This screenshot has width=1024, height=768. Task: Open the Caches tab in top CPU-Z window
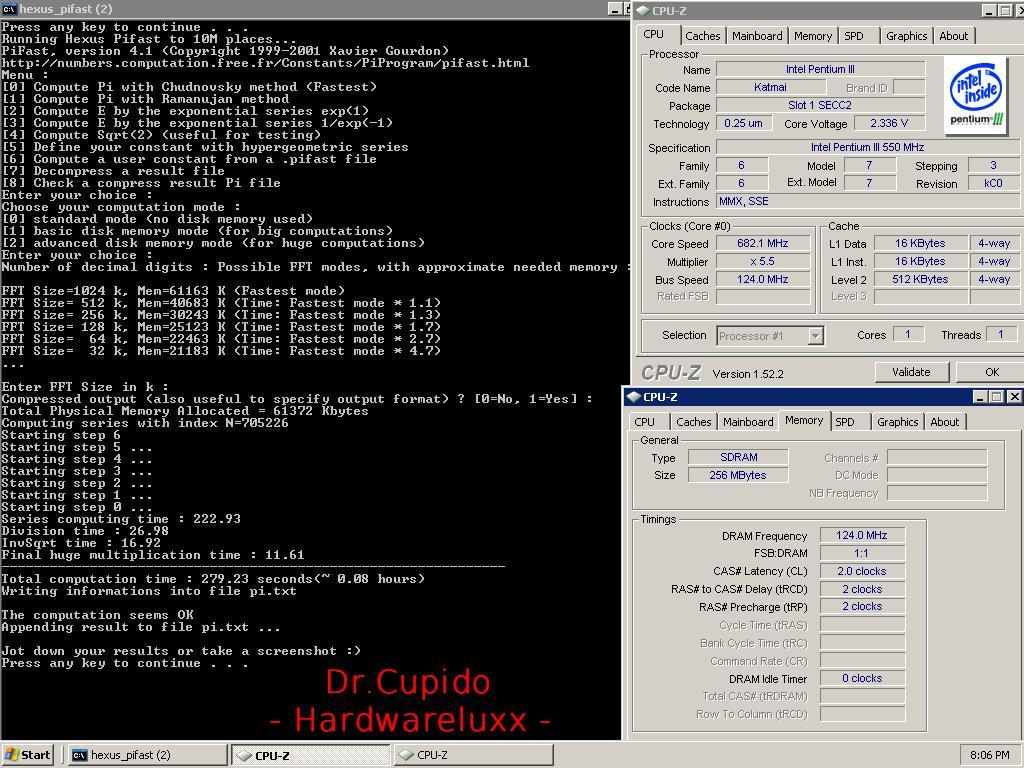coord(703,36)
